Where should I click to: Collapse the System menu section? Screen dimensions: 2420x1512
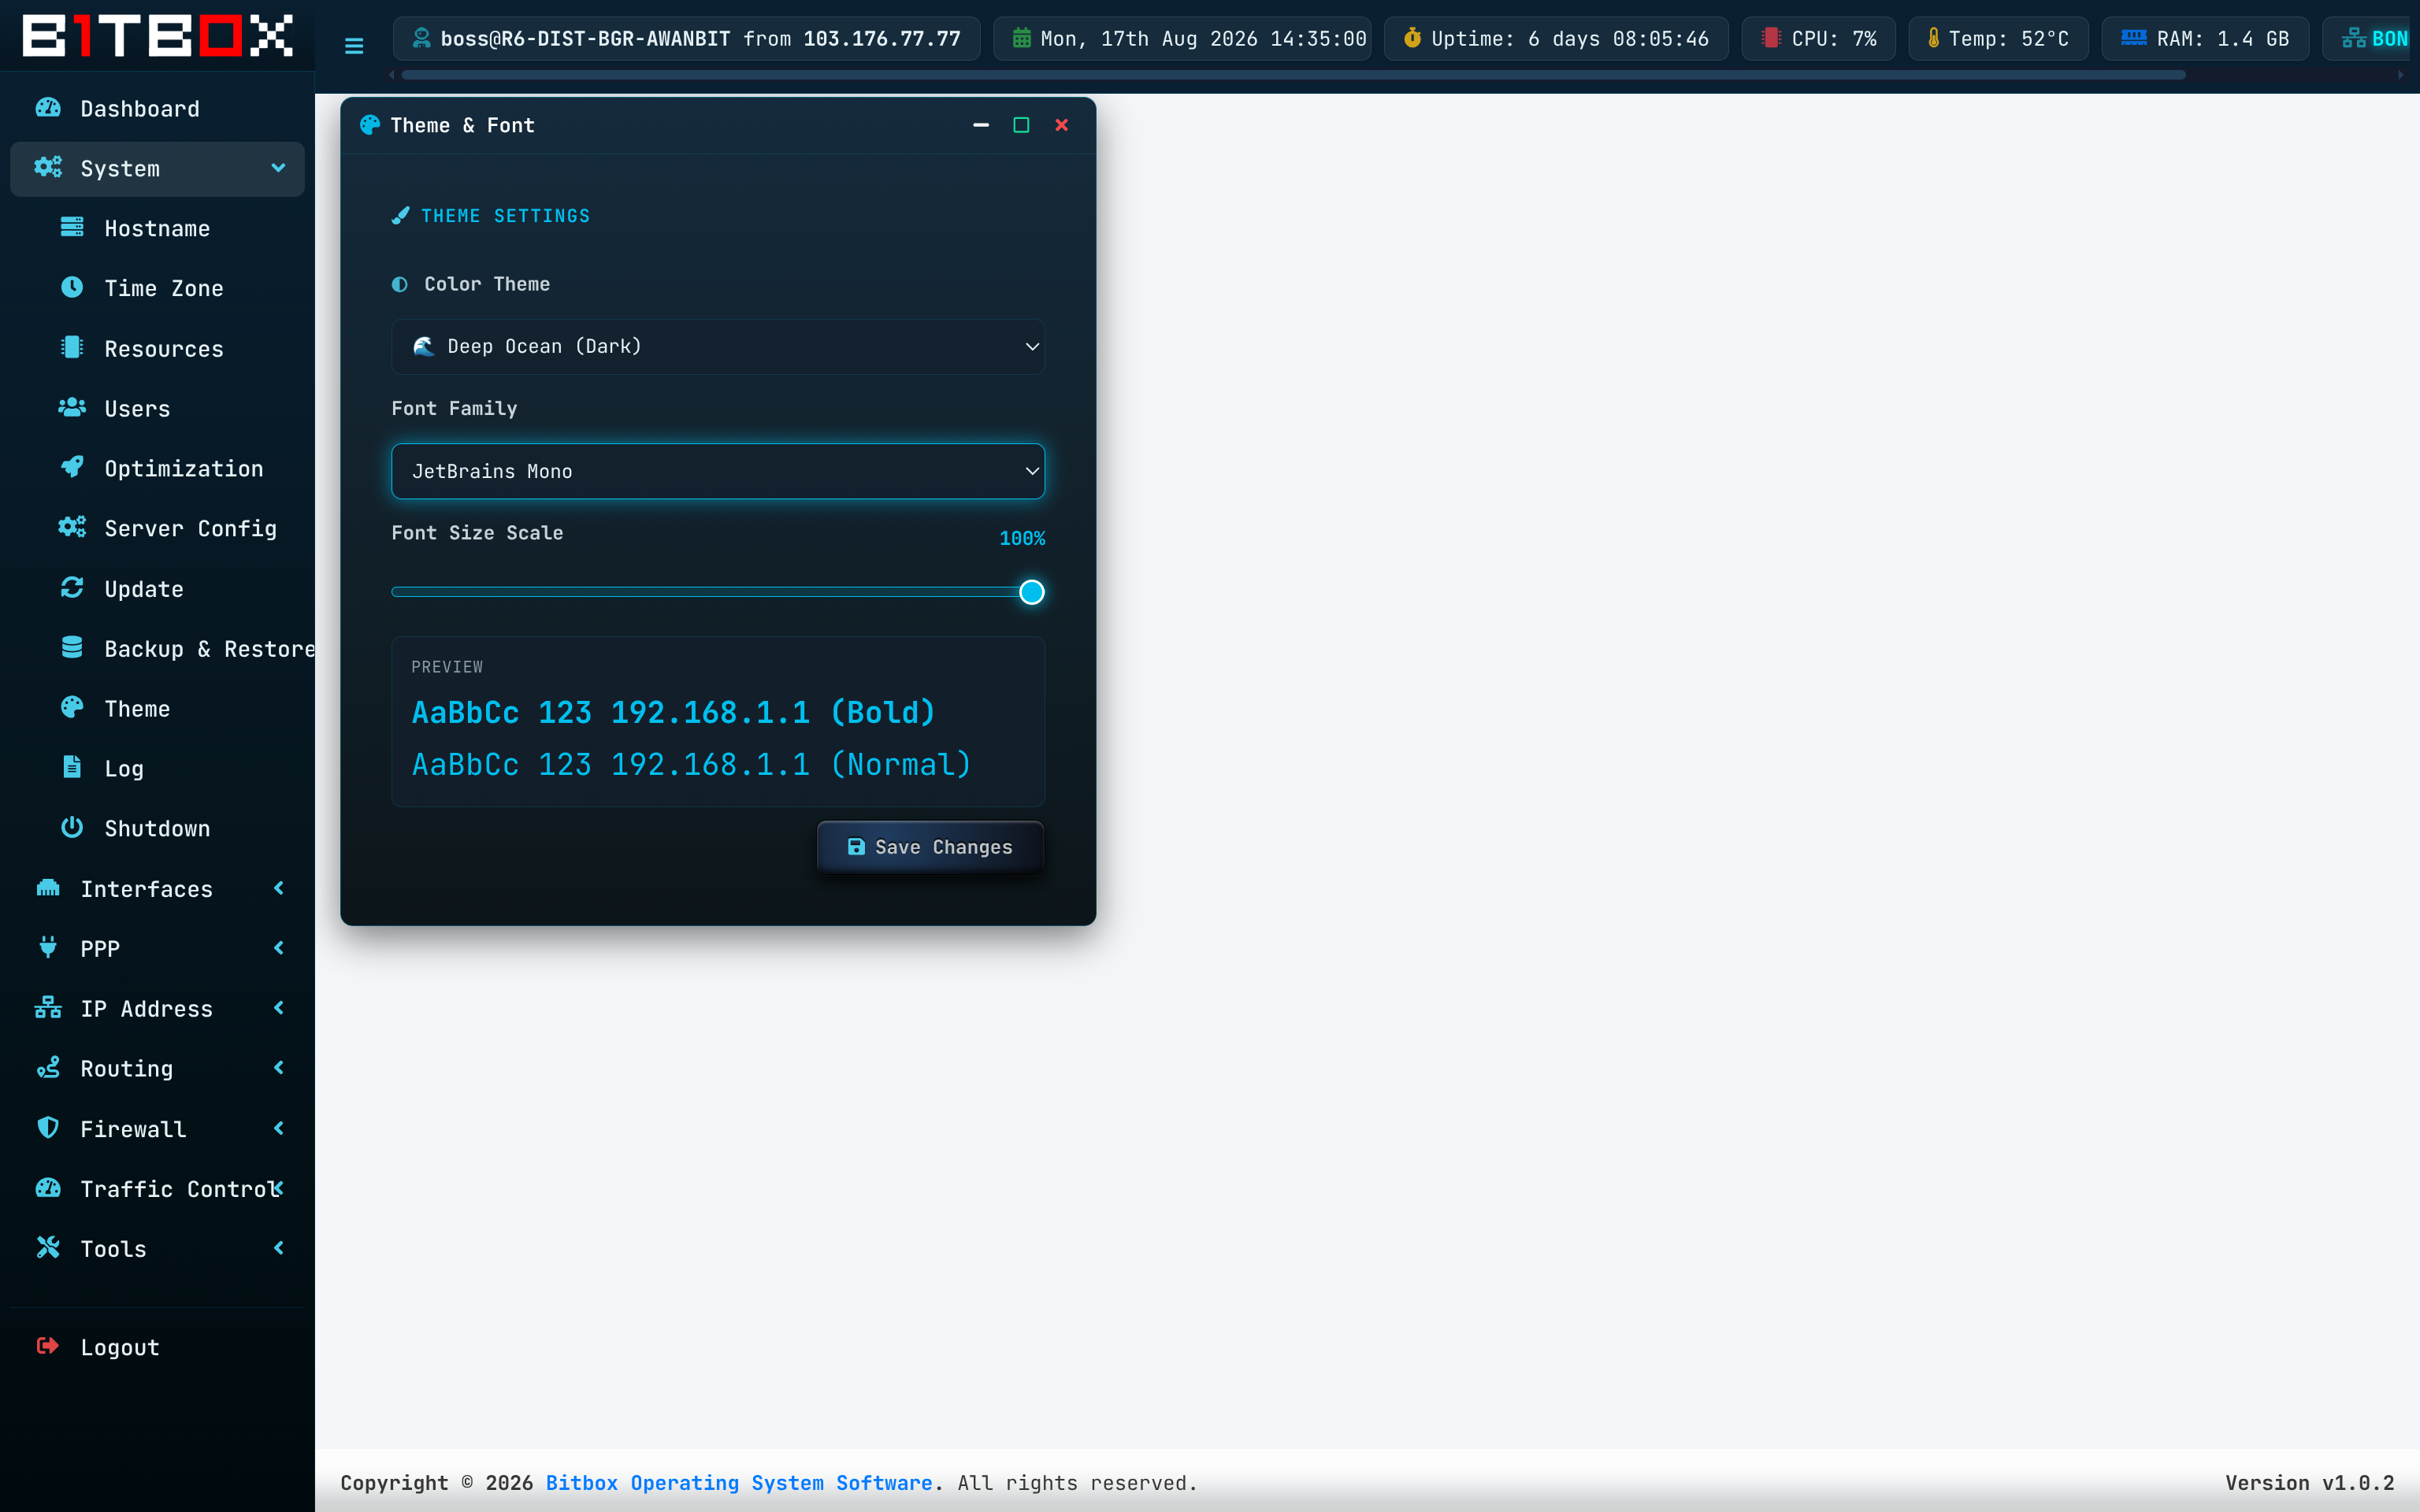[x=157, y=168]
